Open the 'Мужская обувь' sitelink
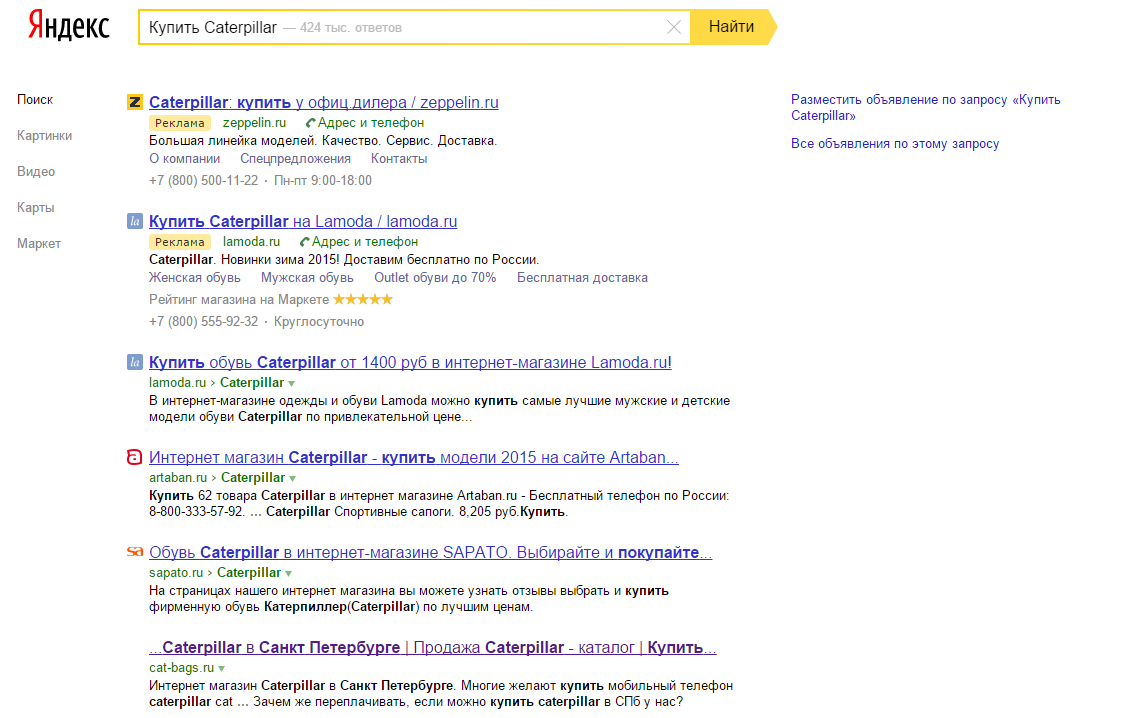 307,277
